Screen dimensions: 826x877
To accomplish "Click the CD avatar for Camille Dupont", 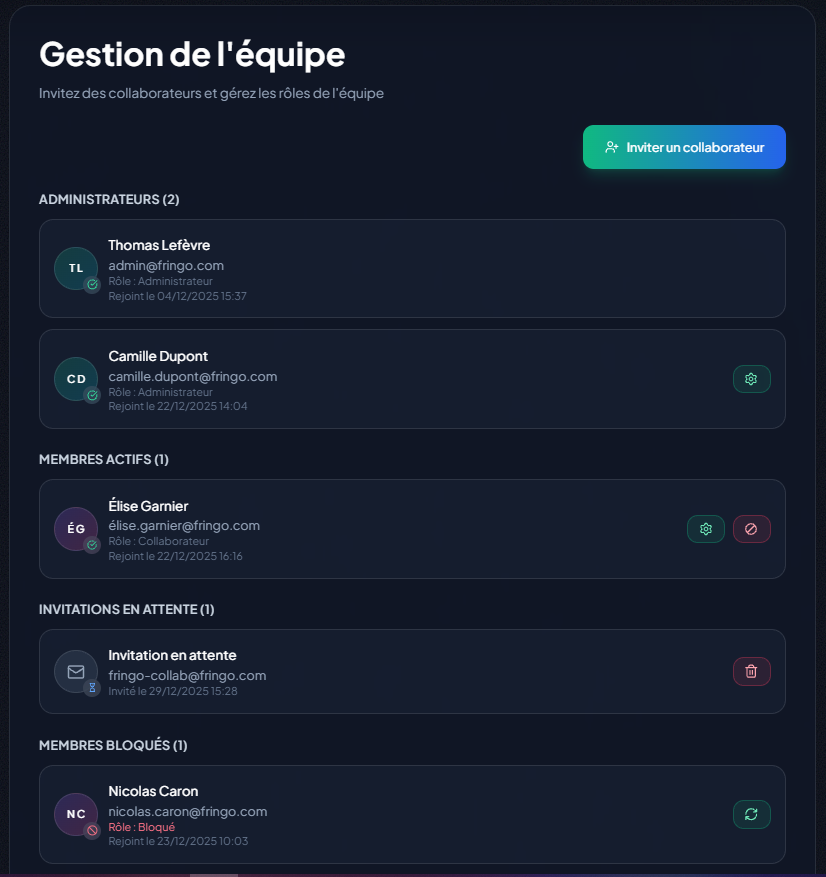I will coord(76,379).
